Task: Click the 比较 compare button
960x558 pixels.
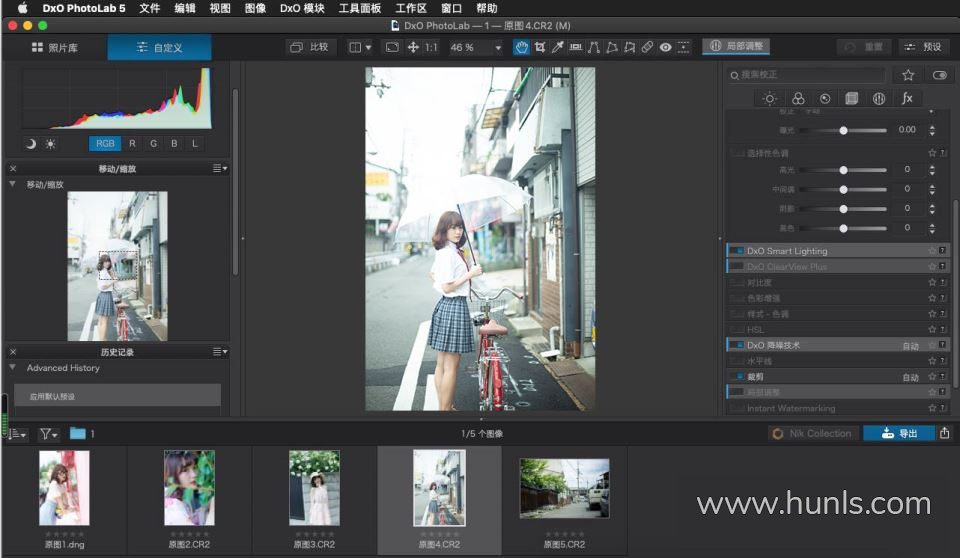Action: (x=309, y=47)
